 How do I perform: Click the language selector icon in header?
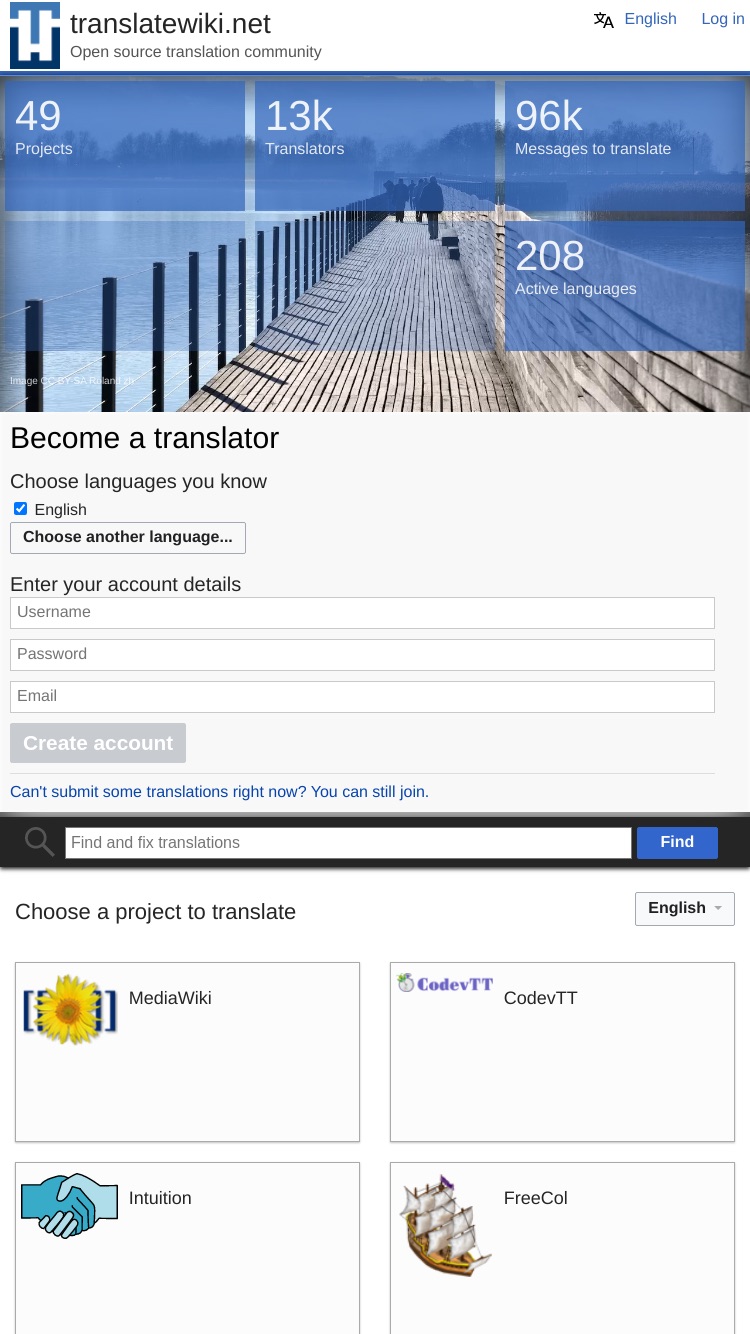[604, 20]
